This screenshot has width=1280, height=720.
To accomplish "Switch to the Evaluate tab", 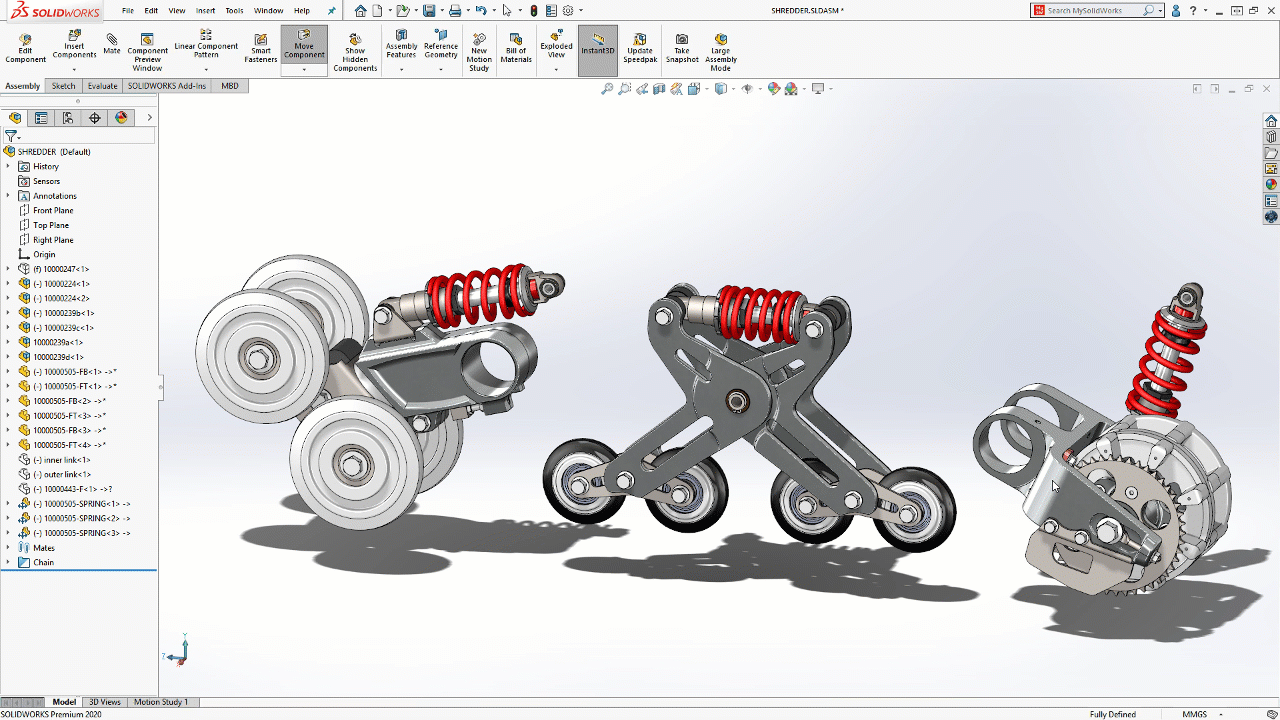I will tap(102, 86).
